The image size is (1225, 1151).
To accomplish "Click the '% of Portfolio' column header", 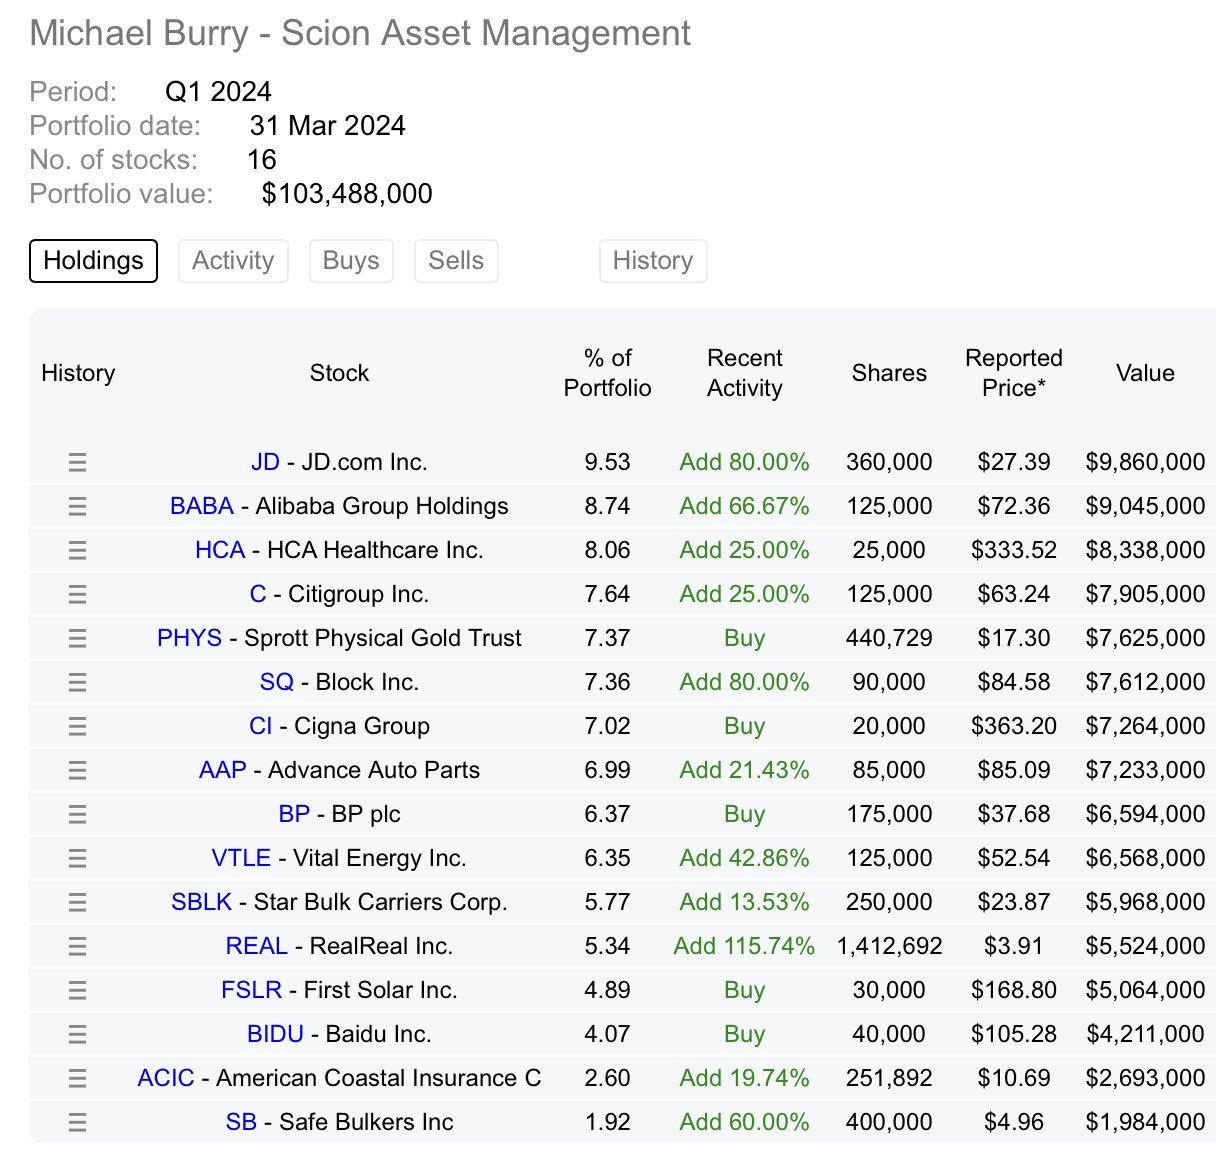I will pos(607,373).
